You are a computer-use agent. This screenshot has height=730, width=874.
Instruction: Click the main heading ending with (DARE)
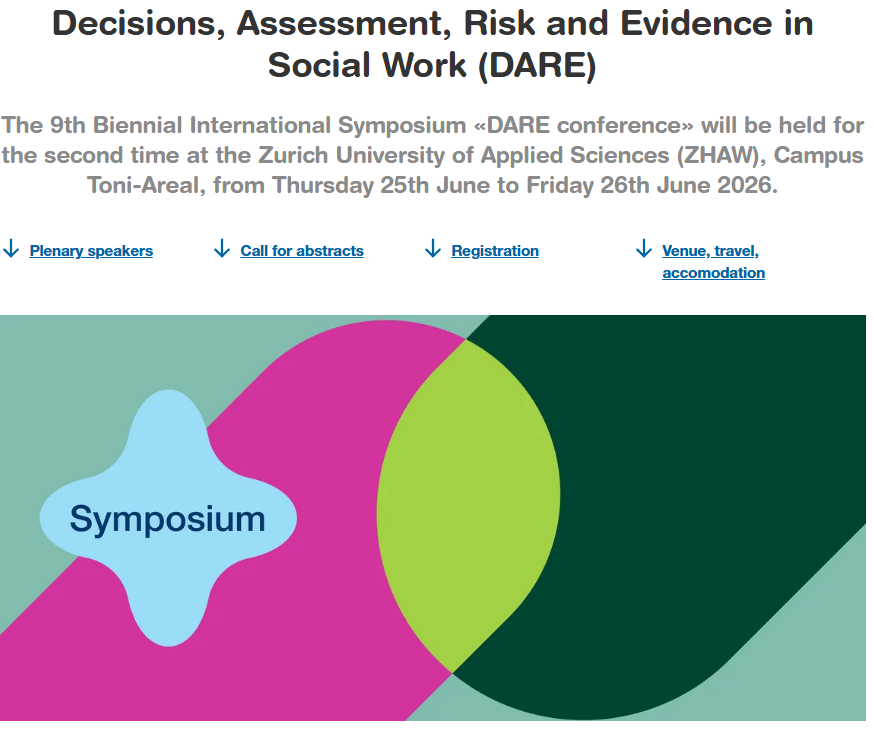coord(432,44)
